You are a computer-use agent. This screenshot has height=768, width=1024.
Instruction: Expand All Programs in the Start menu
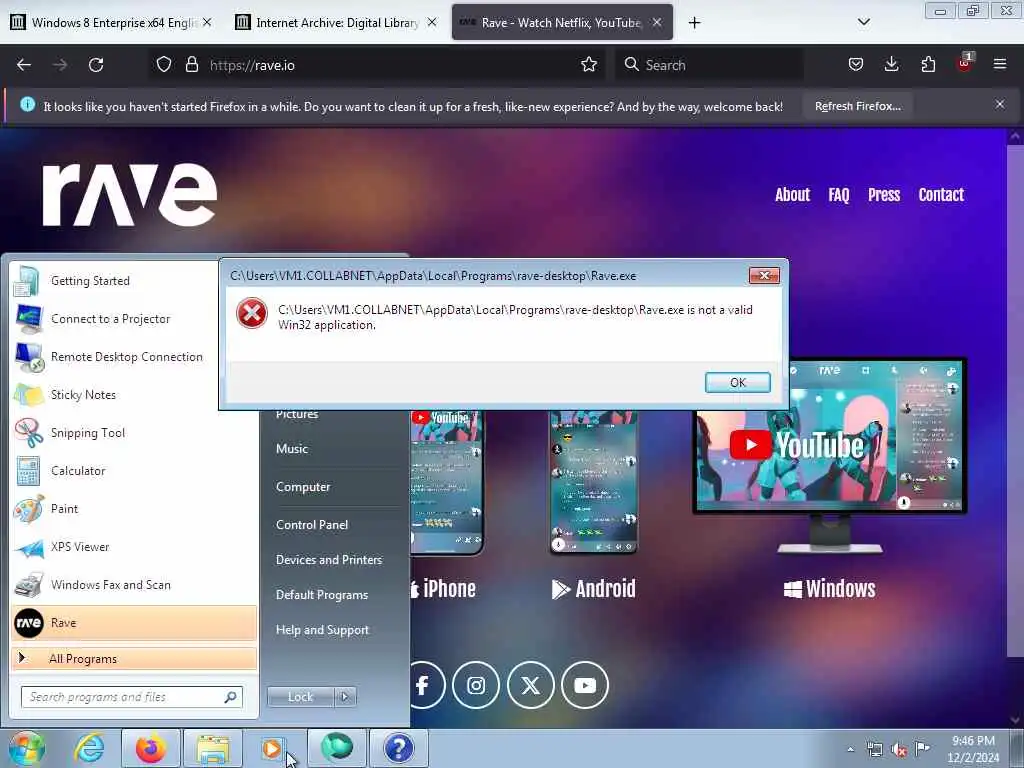(134, 658)
